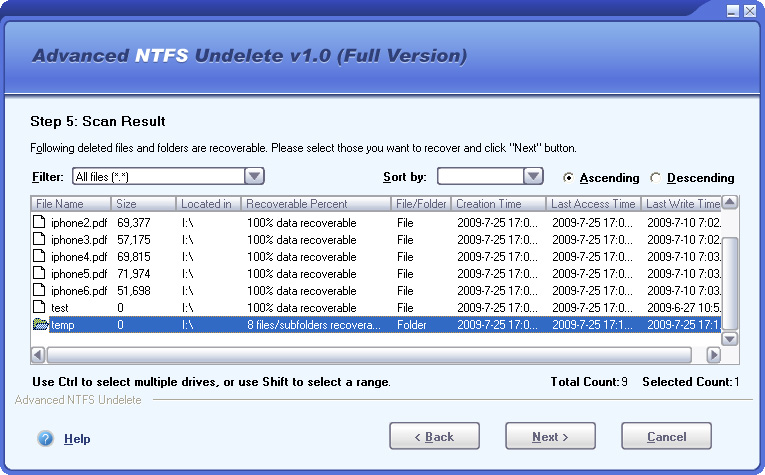Close the Advanced NTFS Undelete window
This screenshot has height=475, width=765.
pos(750,11)
